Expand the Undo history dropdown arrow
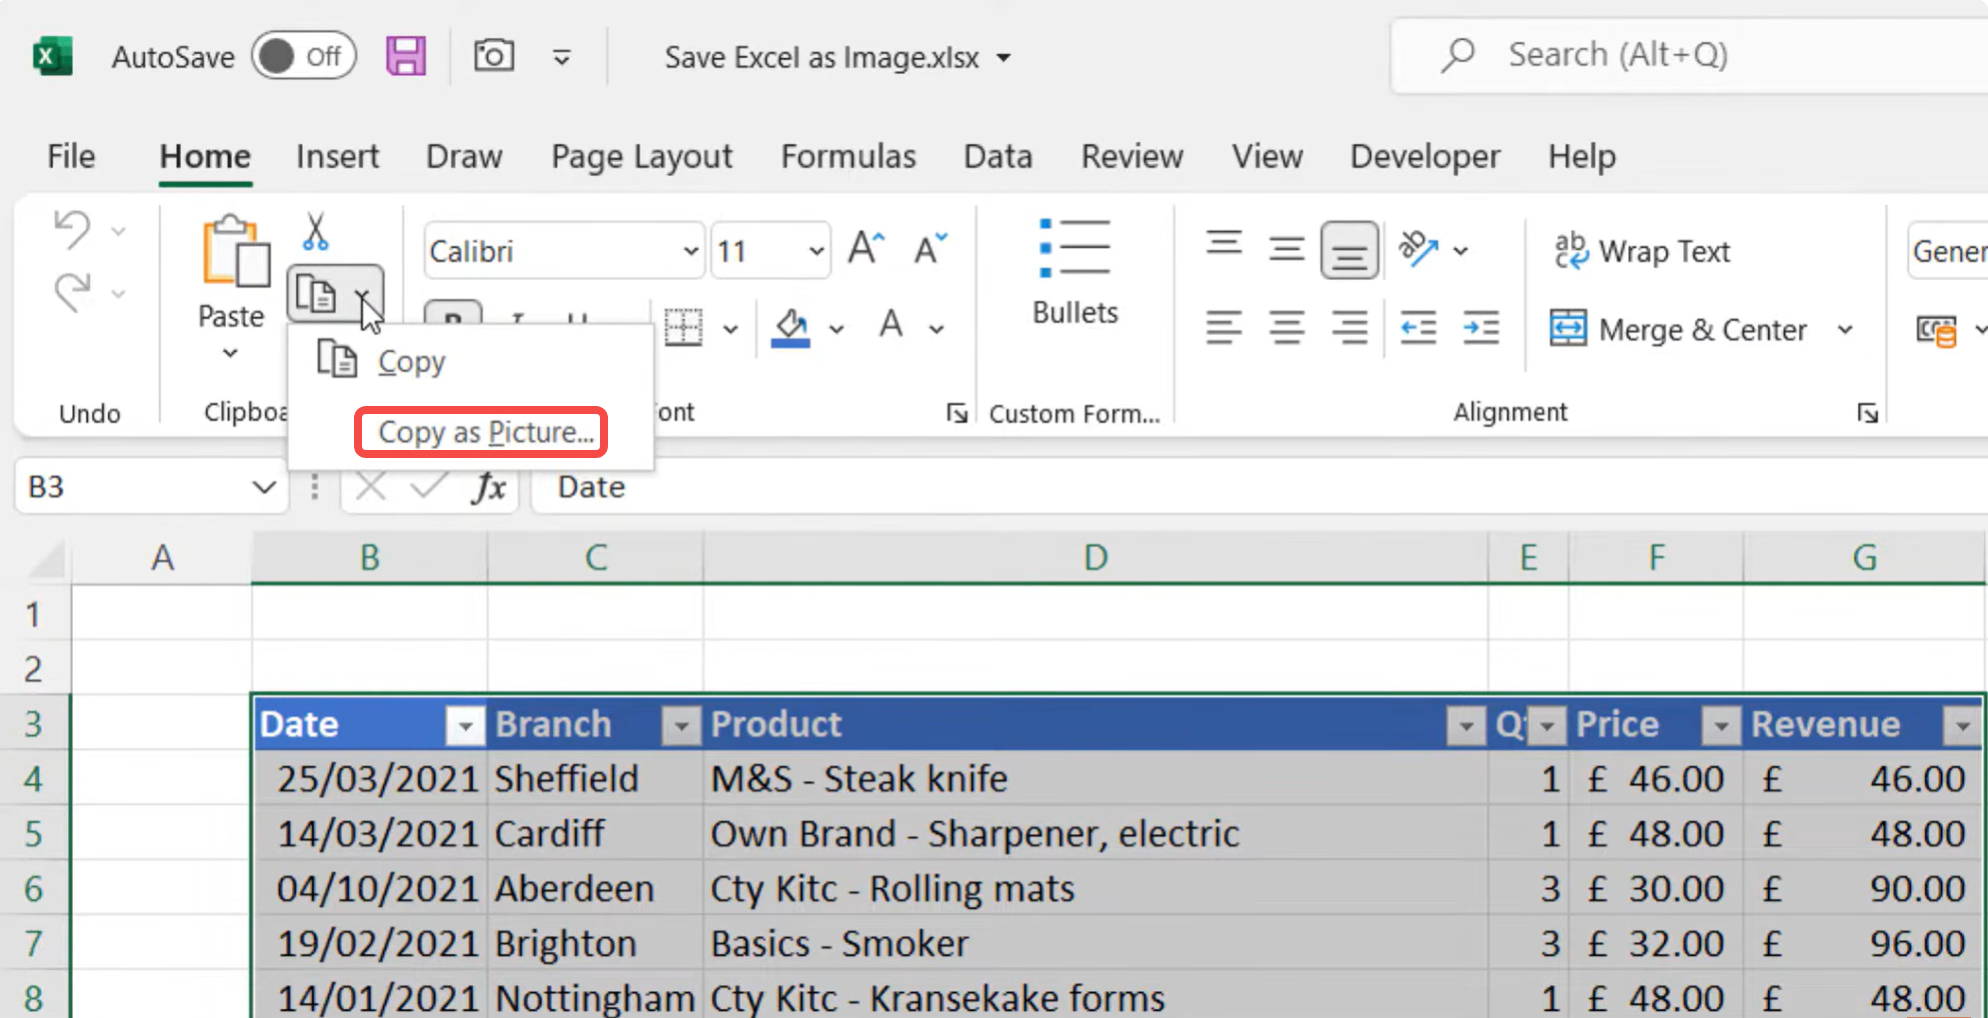Screen dimensions: 1988x1018 point(118,232)
